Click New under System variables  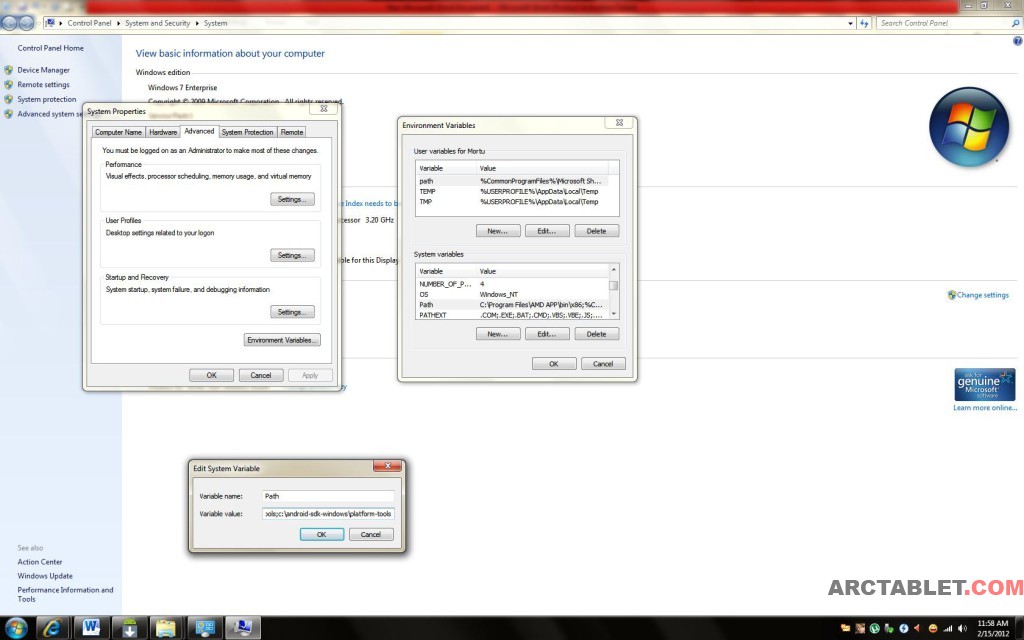498,334
